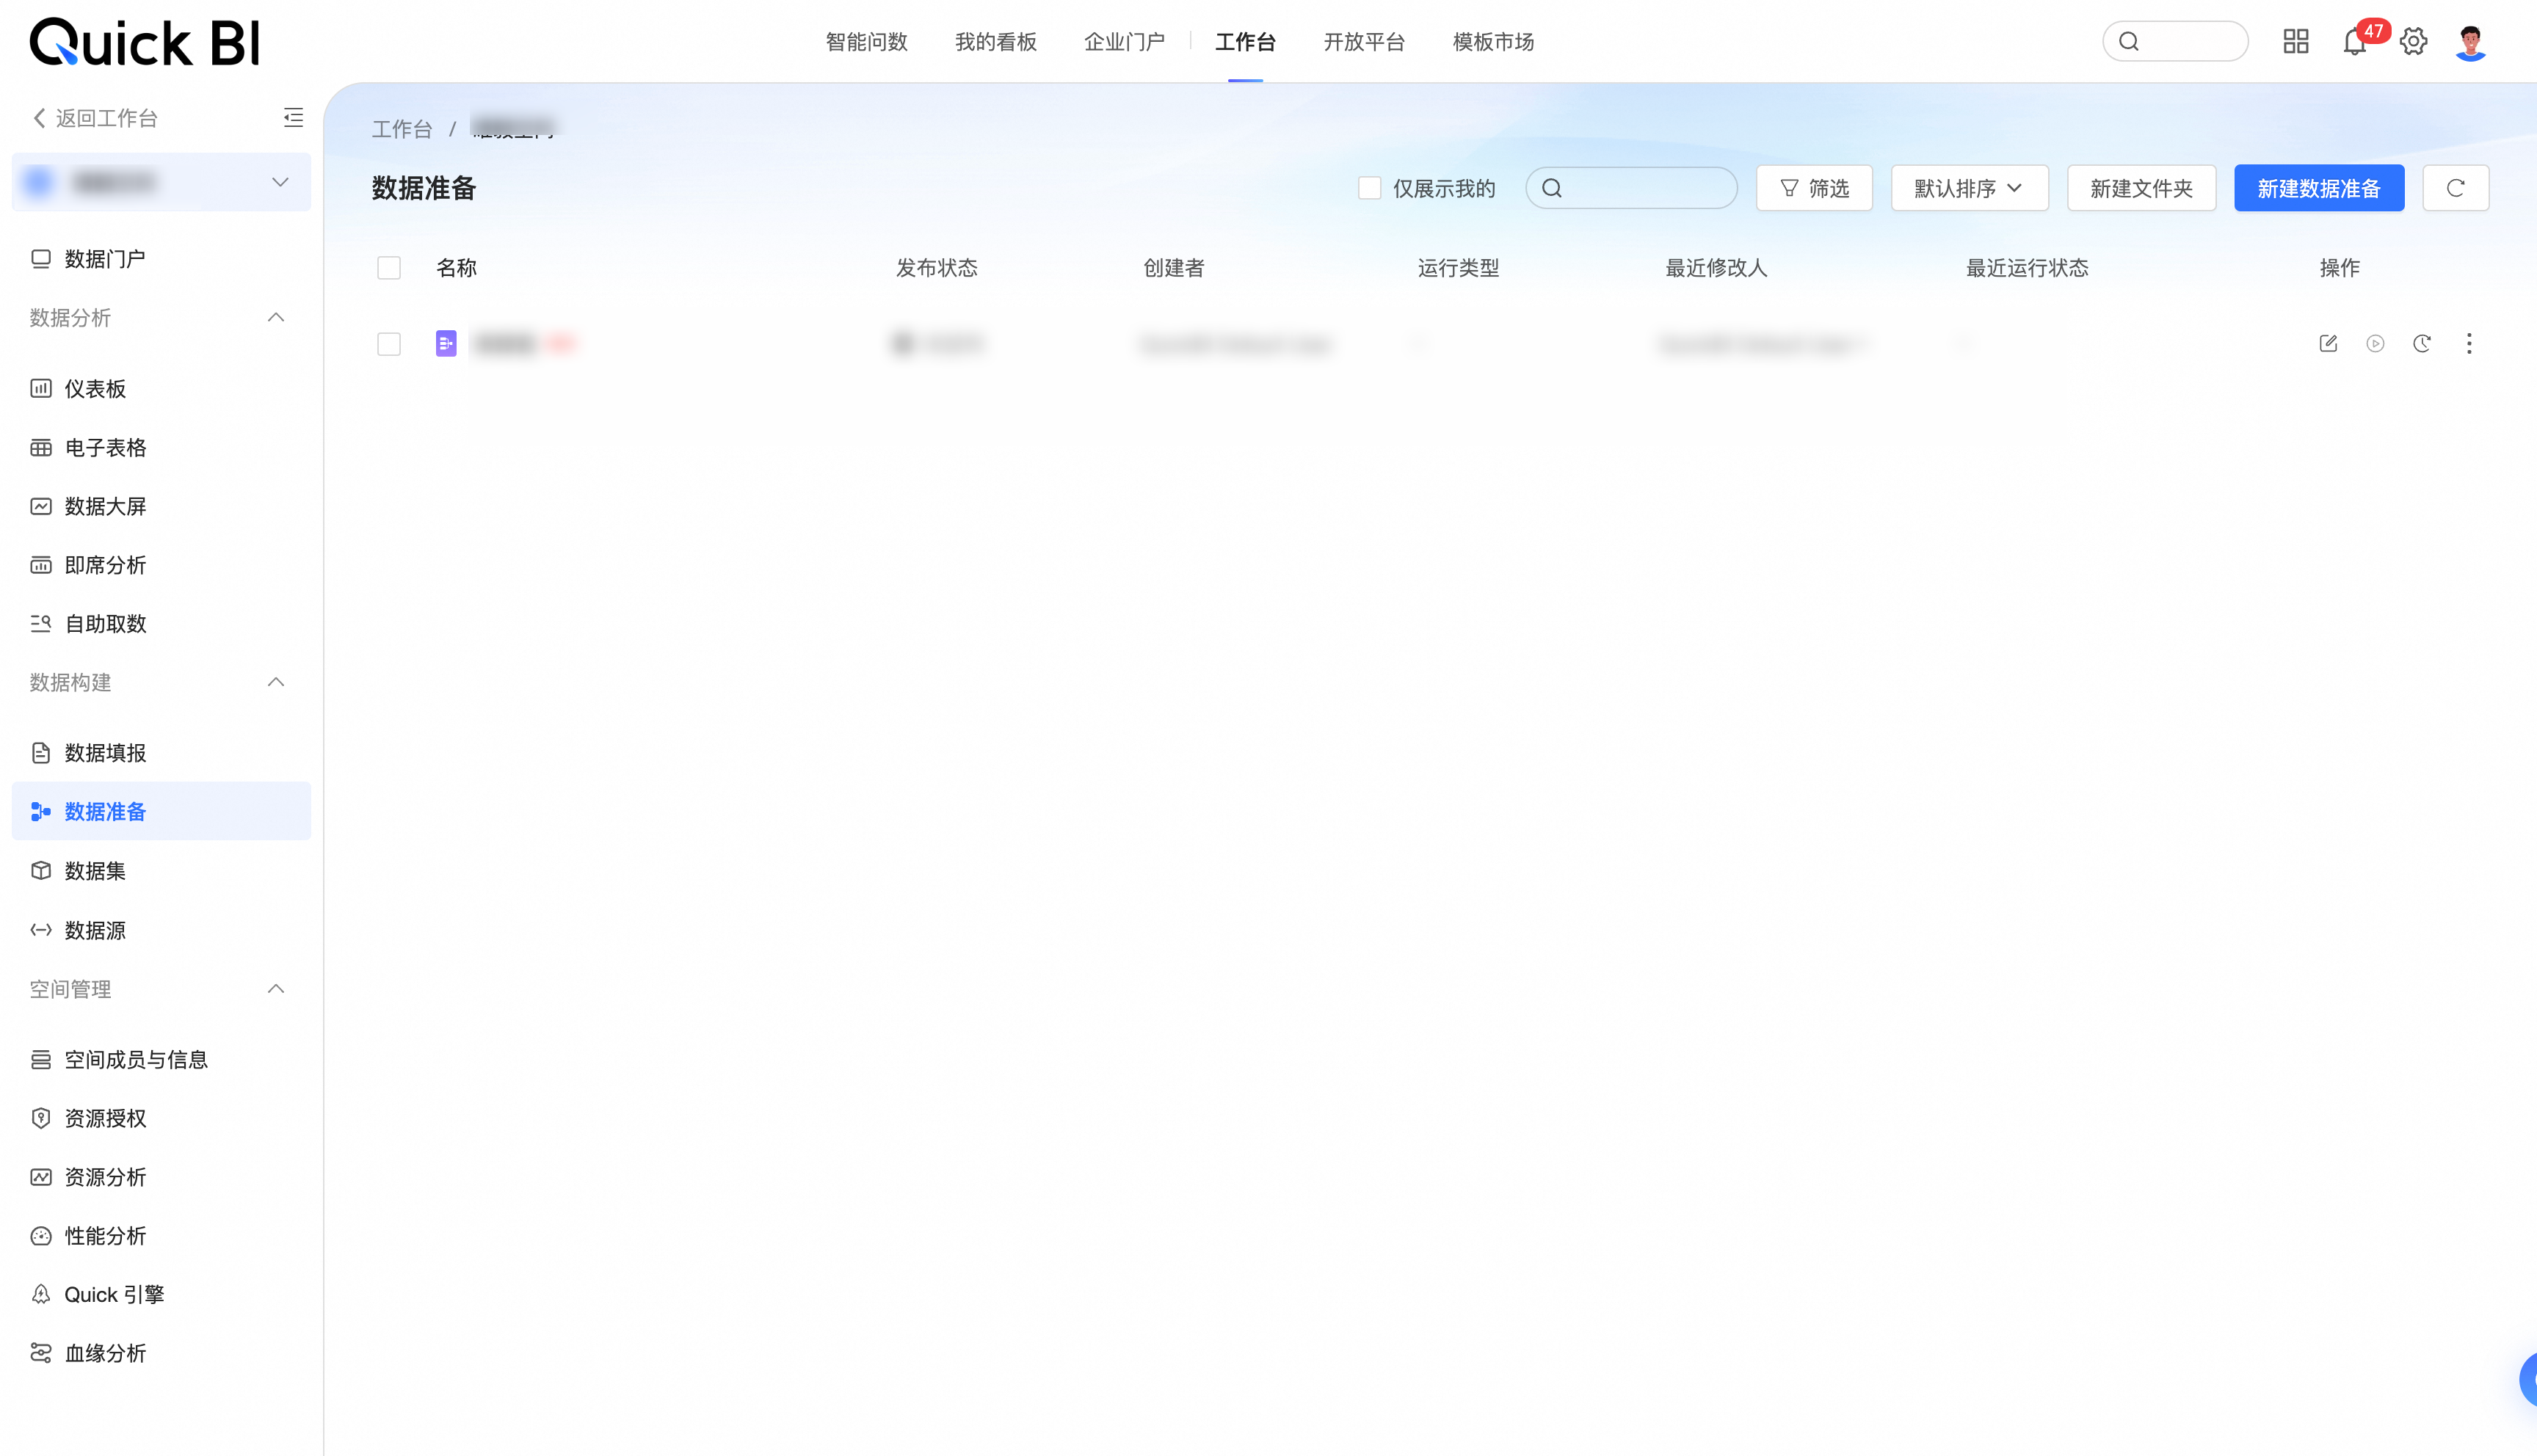The height and width of the screenshot is (1456, 2537).
Task: Open the 默认排序 sort dropdown
Action: tap(1968, 188)
